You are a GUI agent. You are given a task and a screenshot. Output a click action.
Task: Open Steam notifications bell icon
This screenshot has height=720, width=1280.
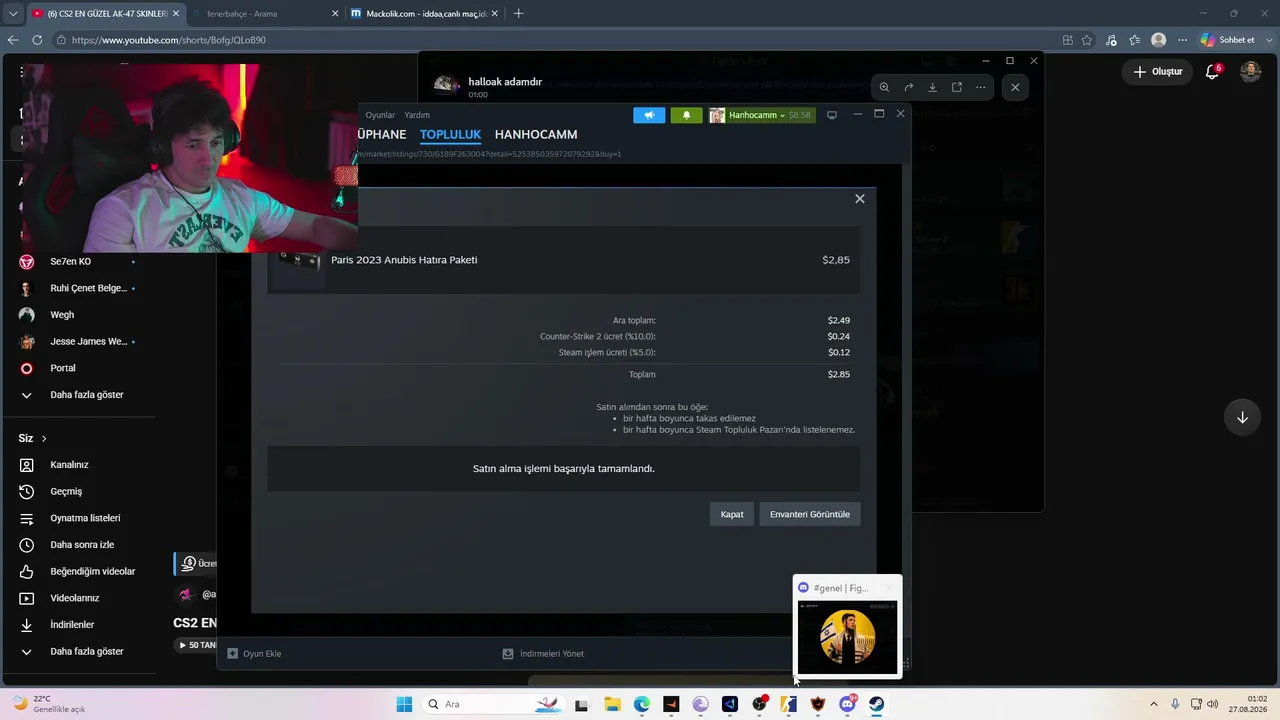click(x=686, y=115)
